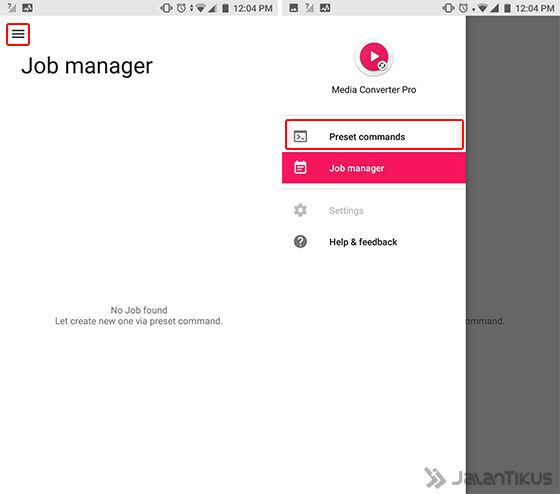560x494 pixels.
Task: Open Settings from the drawer
Action: (374, 210)
